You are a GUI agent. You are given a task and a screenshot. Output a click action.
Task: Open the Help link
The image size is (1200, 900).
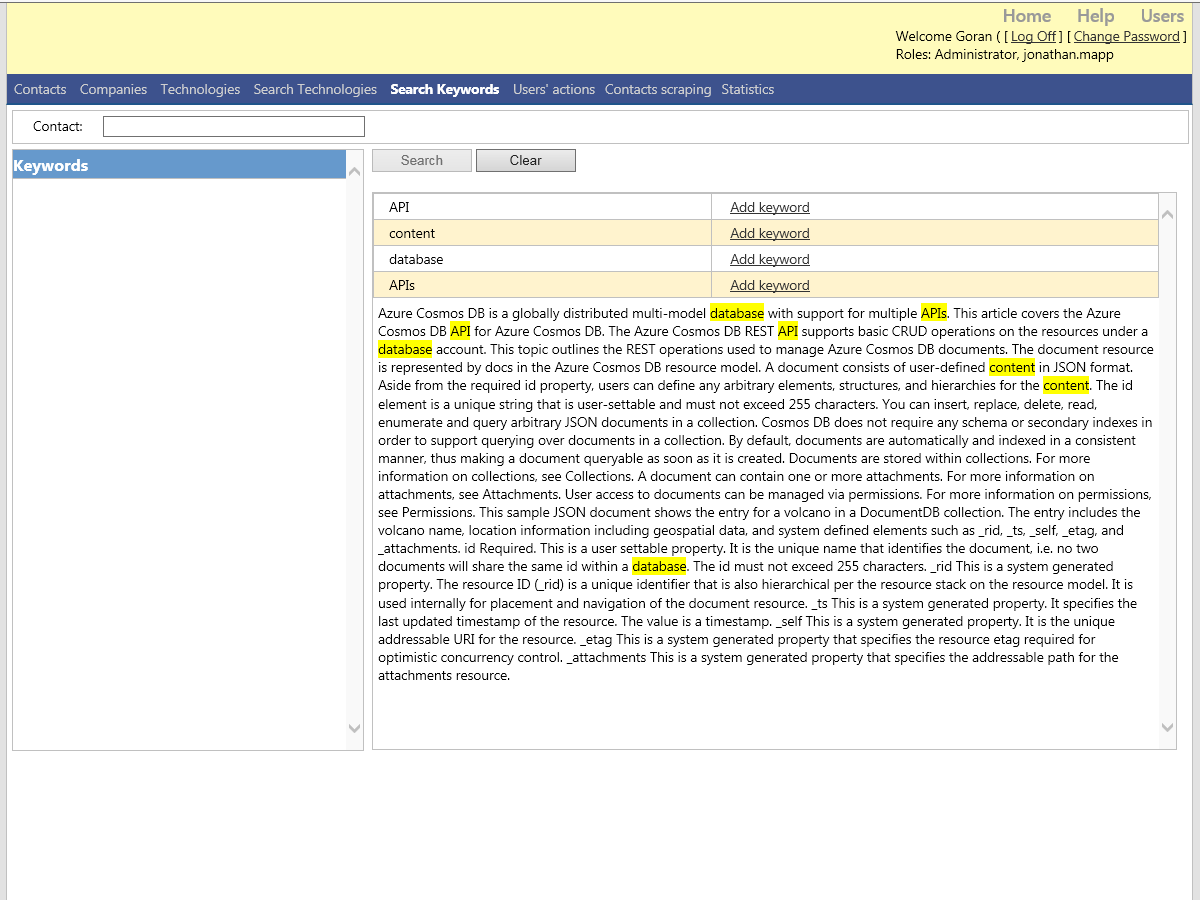[1096, 16]
